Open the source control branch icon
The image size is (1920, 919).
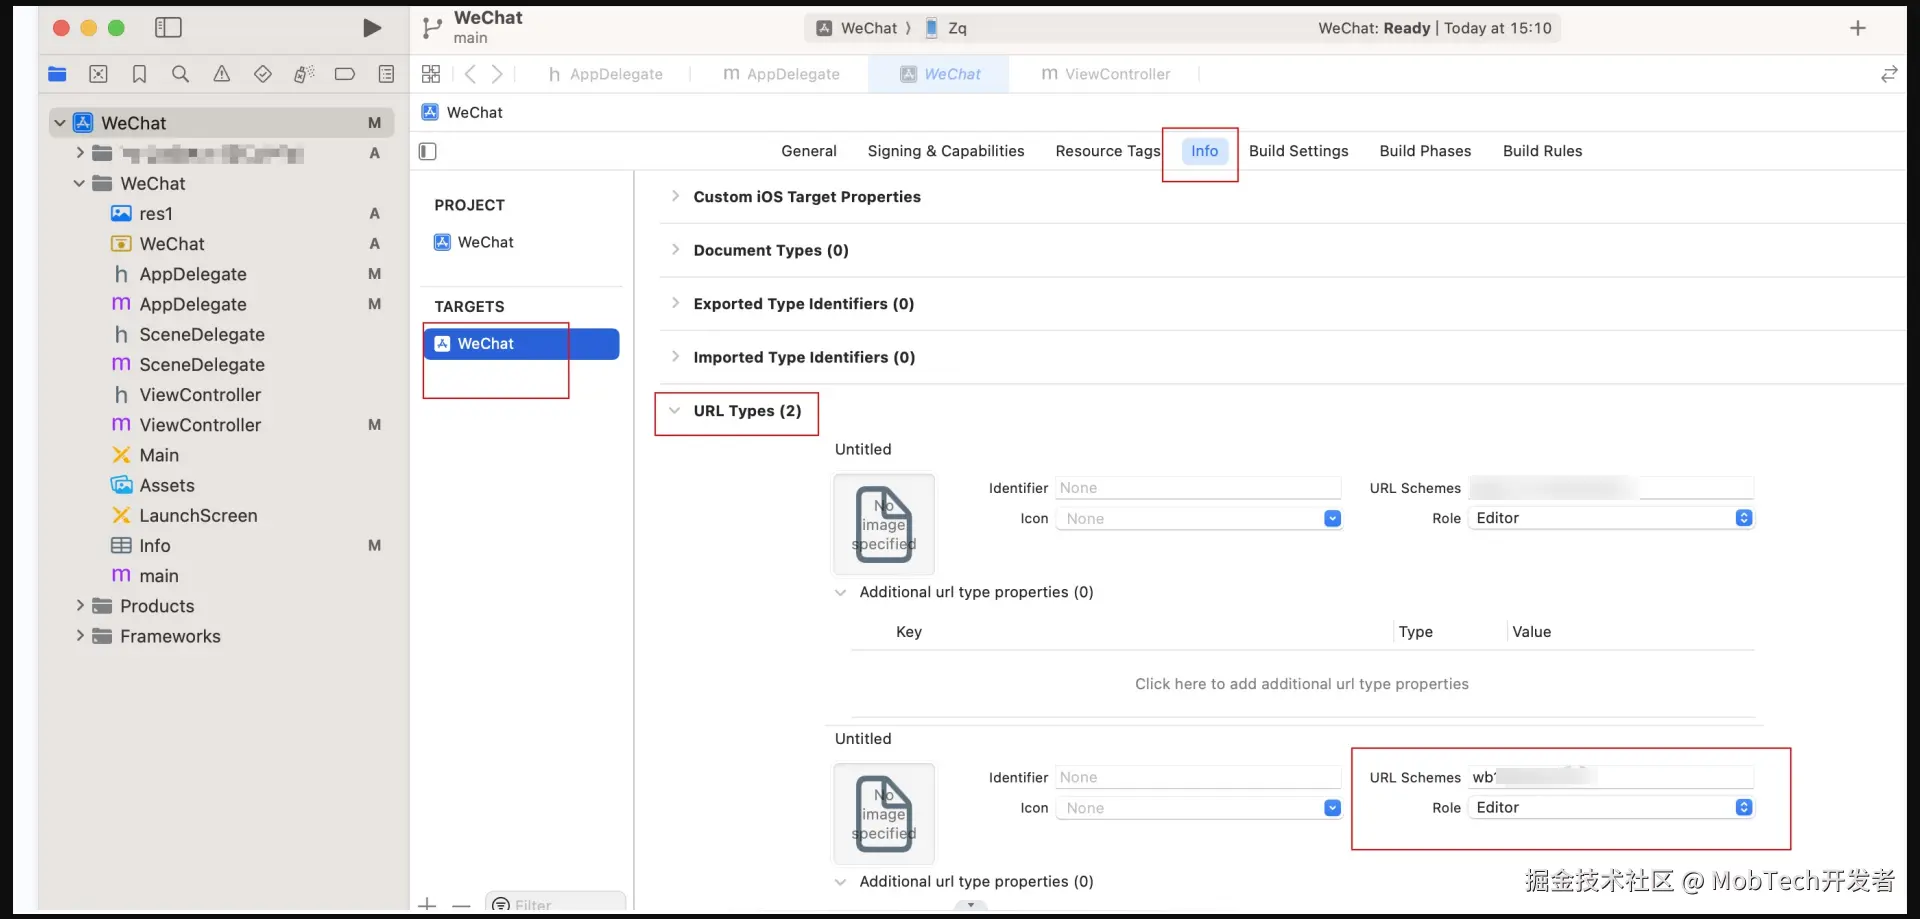[x=432, y=28]
